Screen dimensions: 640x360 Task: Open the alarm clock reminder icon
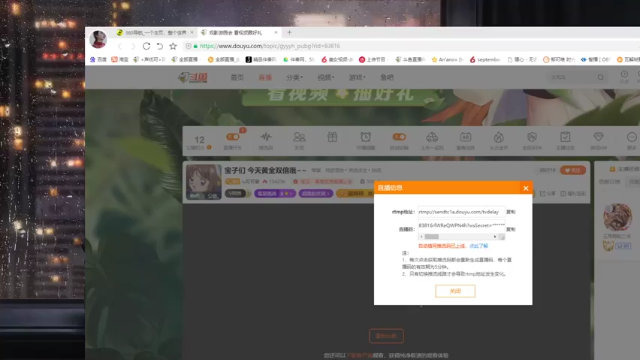coord(365,137)
